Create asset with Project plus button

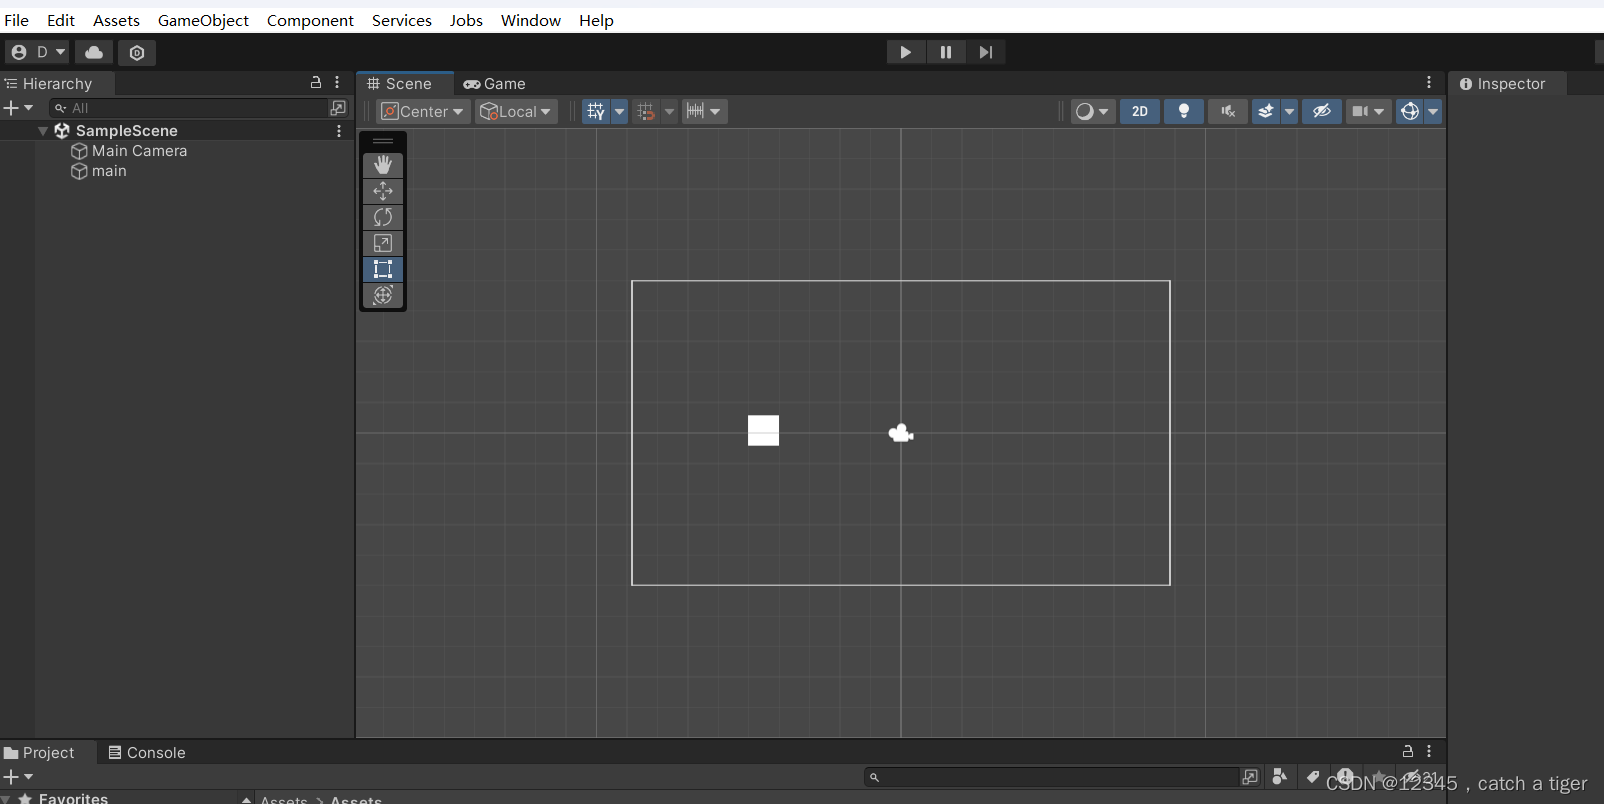(18, 777)
